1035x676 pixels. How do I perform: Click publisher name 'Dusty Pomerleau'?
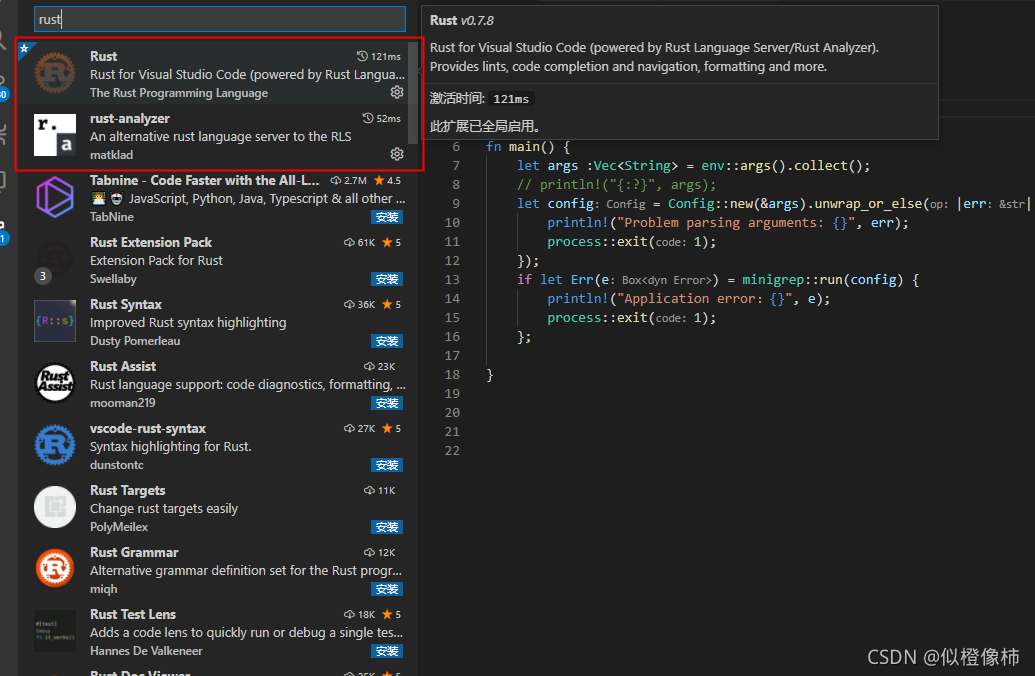tap(135, 341)
